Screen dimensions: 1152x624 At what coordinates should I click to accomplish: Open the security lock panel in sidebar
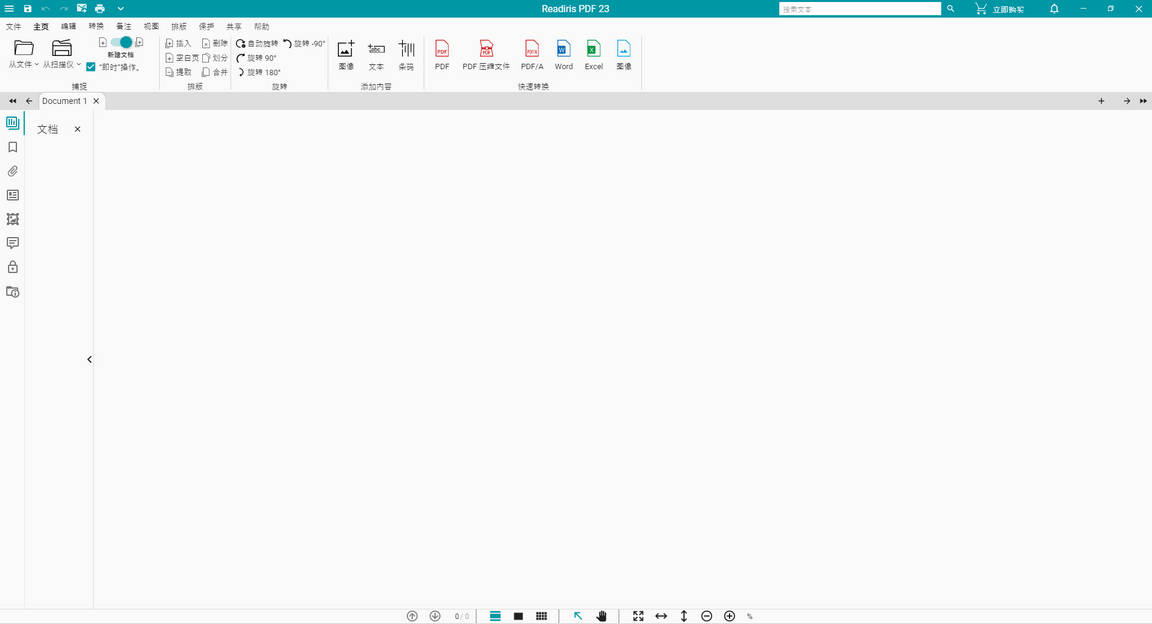pos(13,267)
